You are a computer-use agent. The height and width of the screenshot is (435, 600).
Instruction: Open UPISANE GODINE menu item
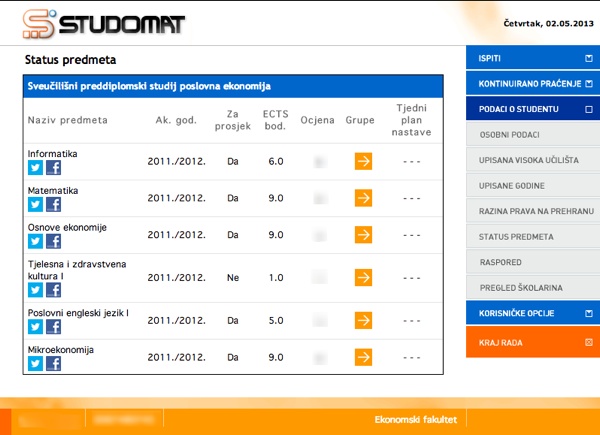pyautogui.click(x=533, y=186)
